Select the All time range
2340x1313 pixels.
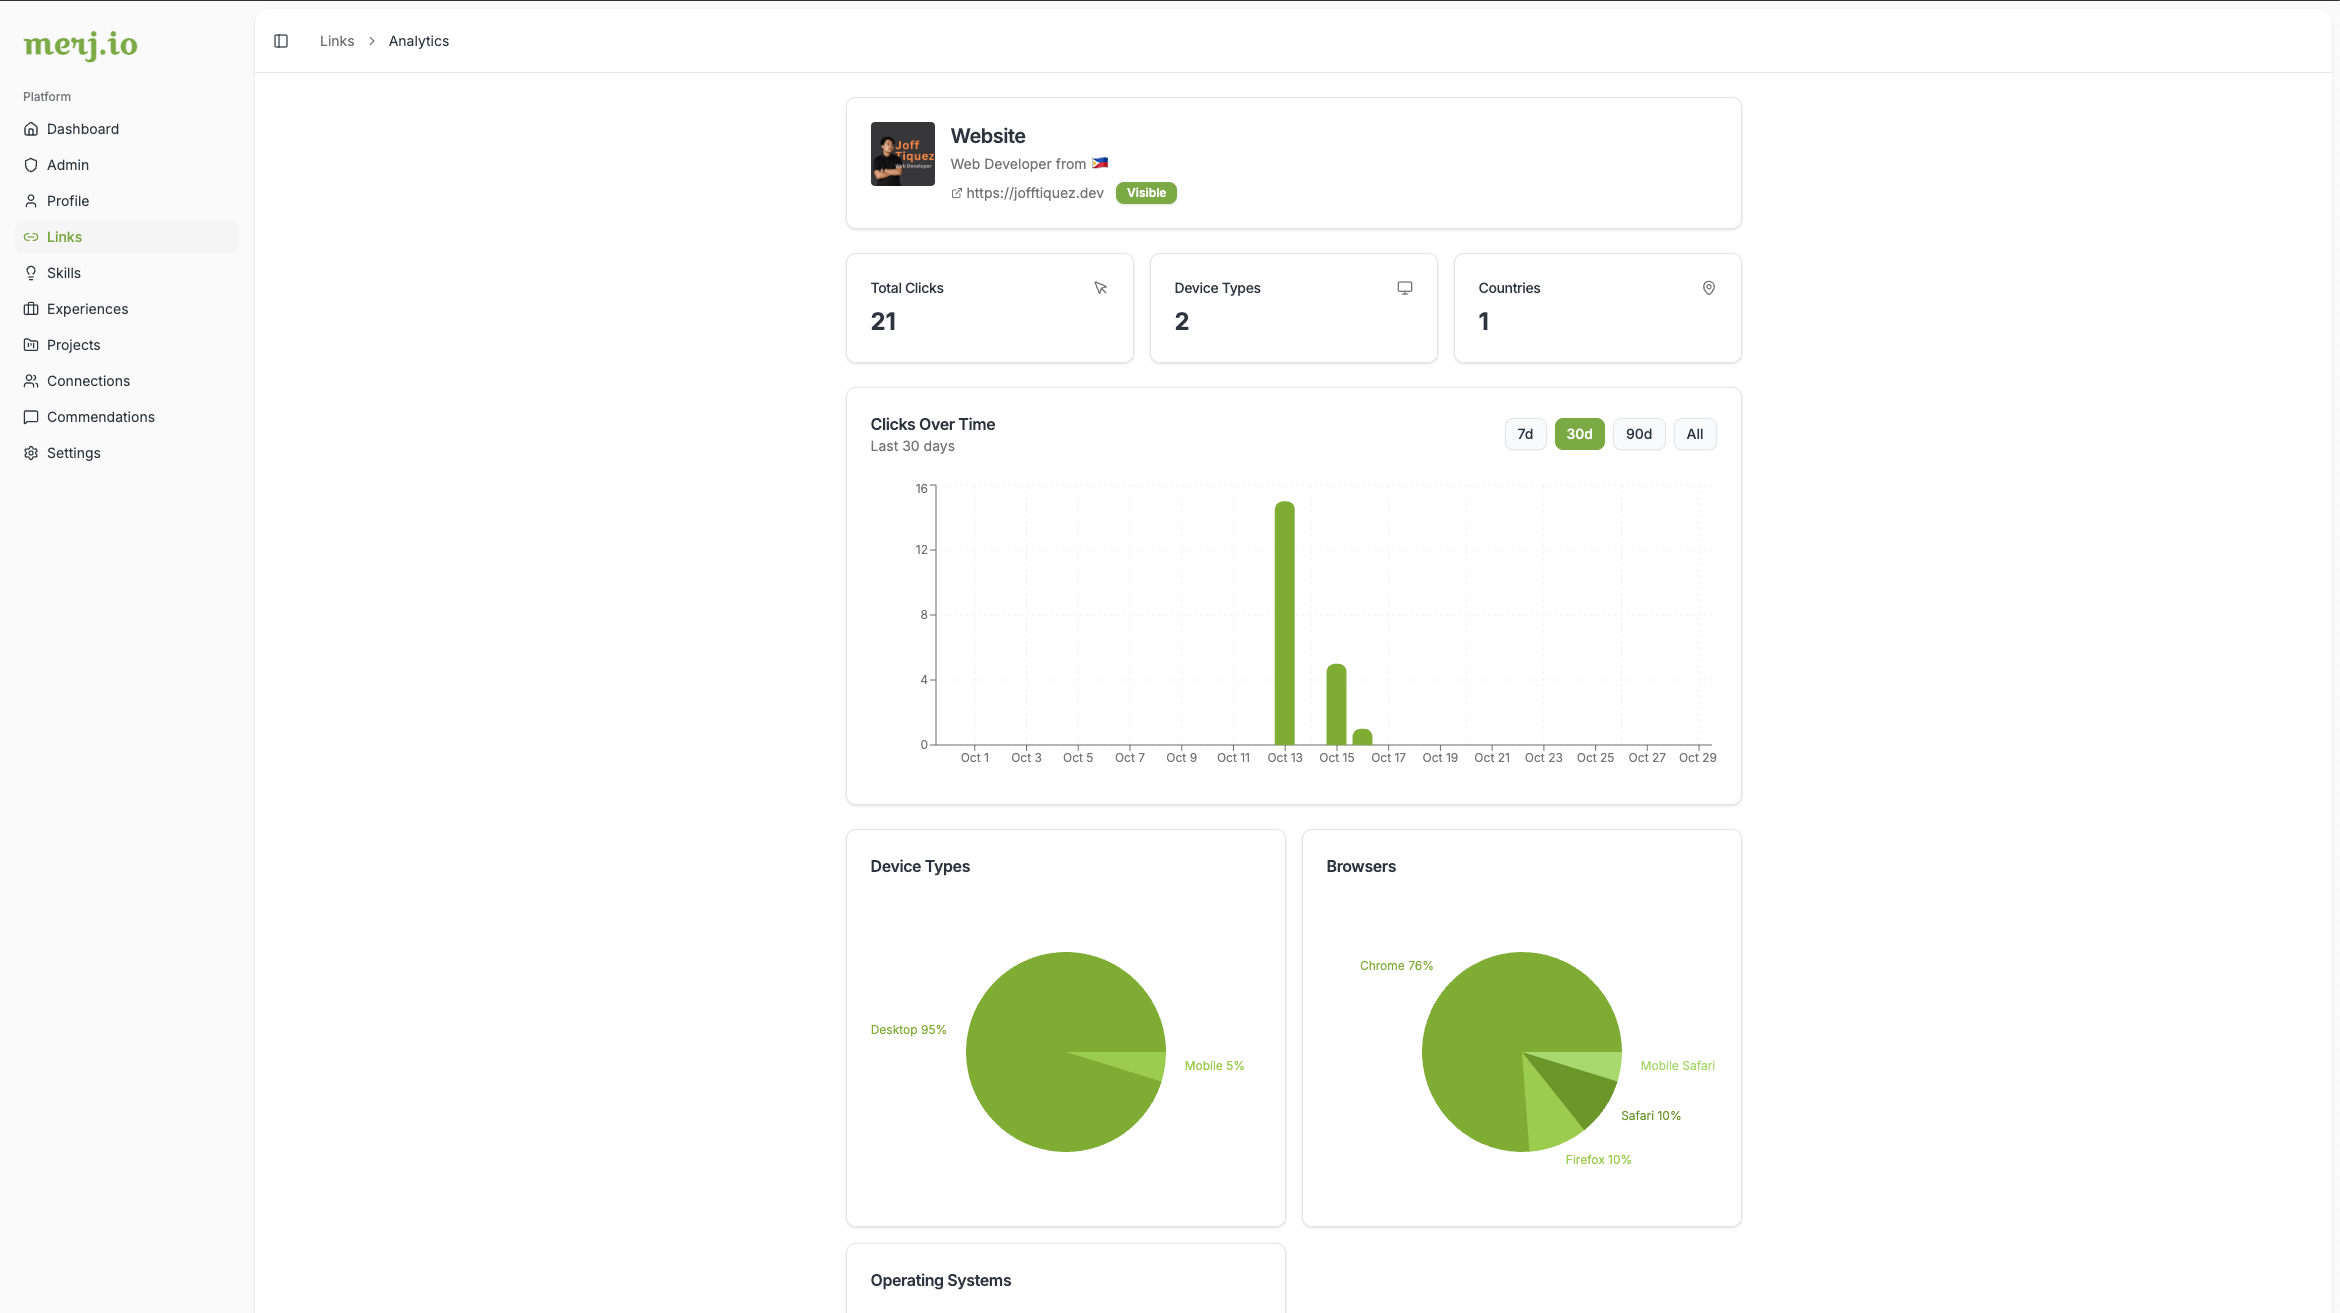pos(1694,434)
